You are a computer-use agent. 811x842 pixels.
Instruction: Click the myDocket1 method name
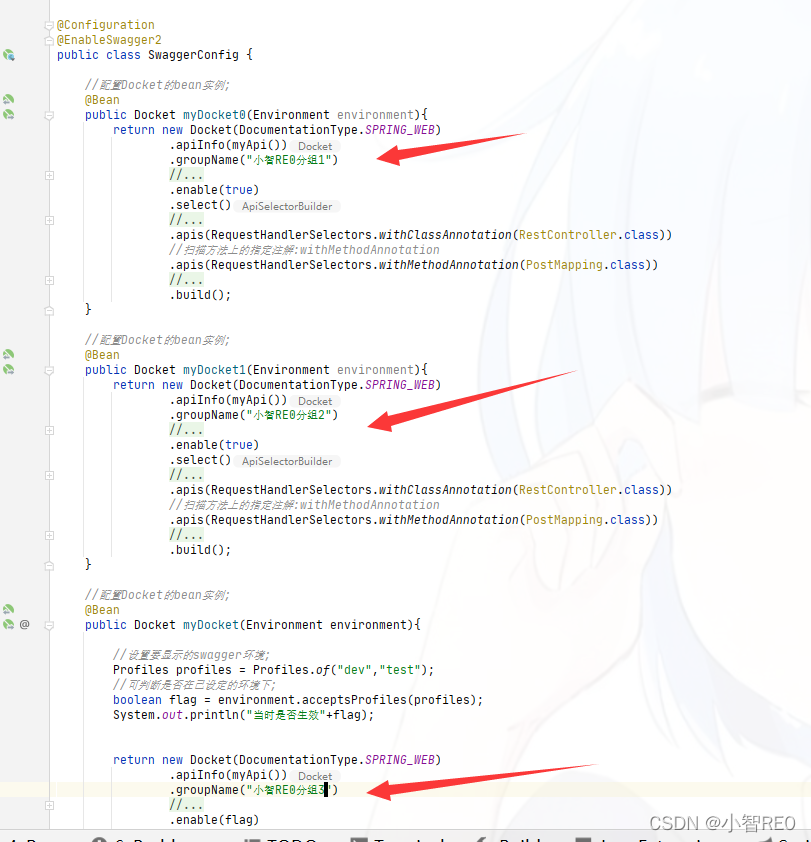click(x=214, y=369)
